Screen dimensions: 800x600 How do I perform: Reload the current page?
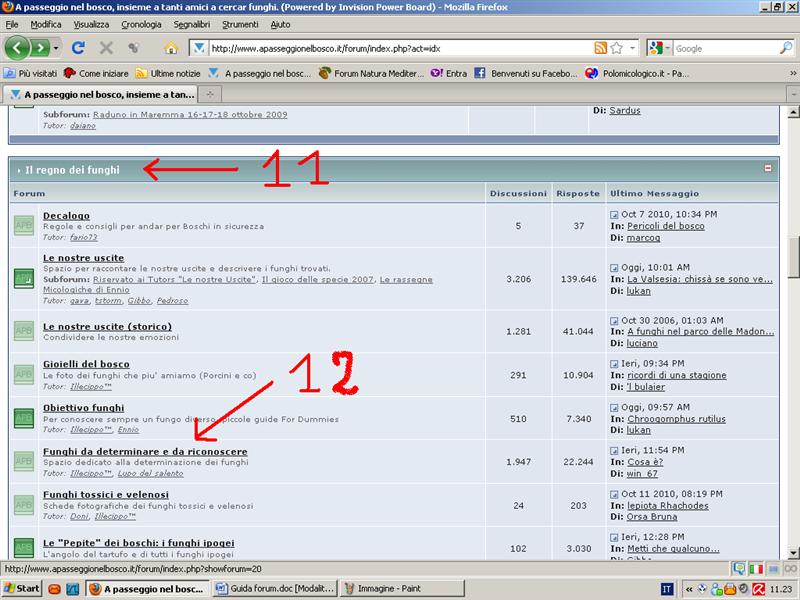[78, 48]
